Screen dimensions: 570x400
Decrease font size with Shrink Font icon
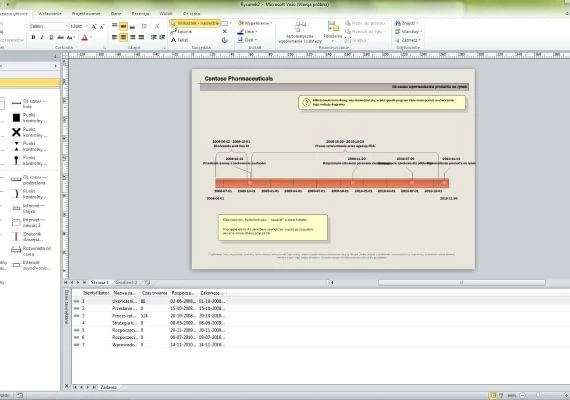coord(102,27)
